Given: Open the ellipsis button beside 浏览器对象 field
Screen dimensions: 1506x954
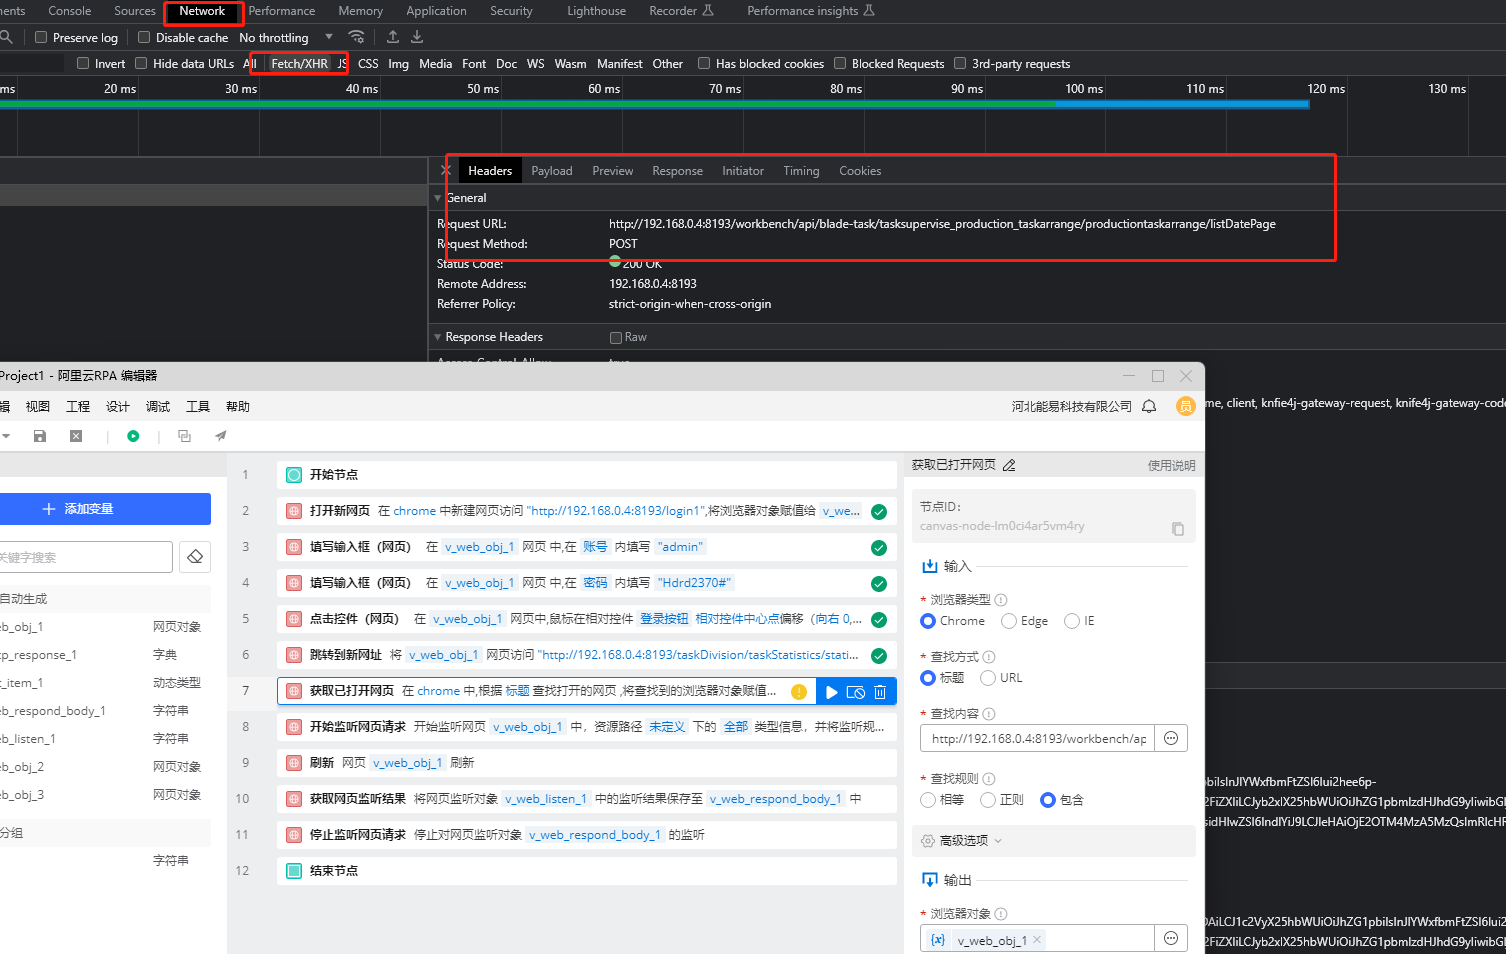Looking at the screenshot, I should tap(1171, 938).
